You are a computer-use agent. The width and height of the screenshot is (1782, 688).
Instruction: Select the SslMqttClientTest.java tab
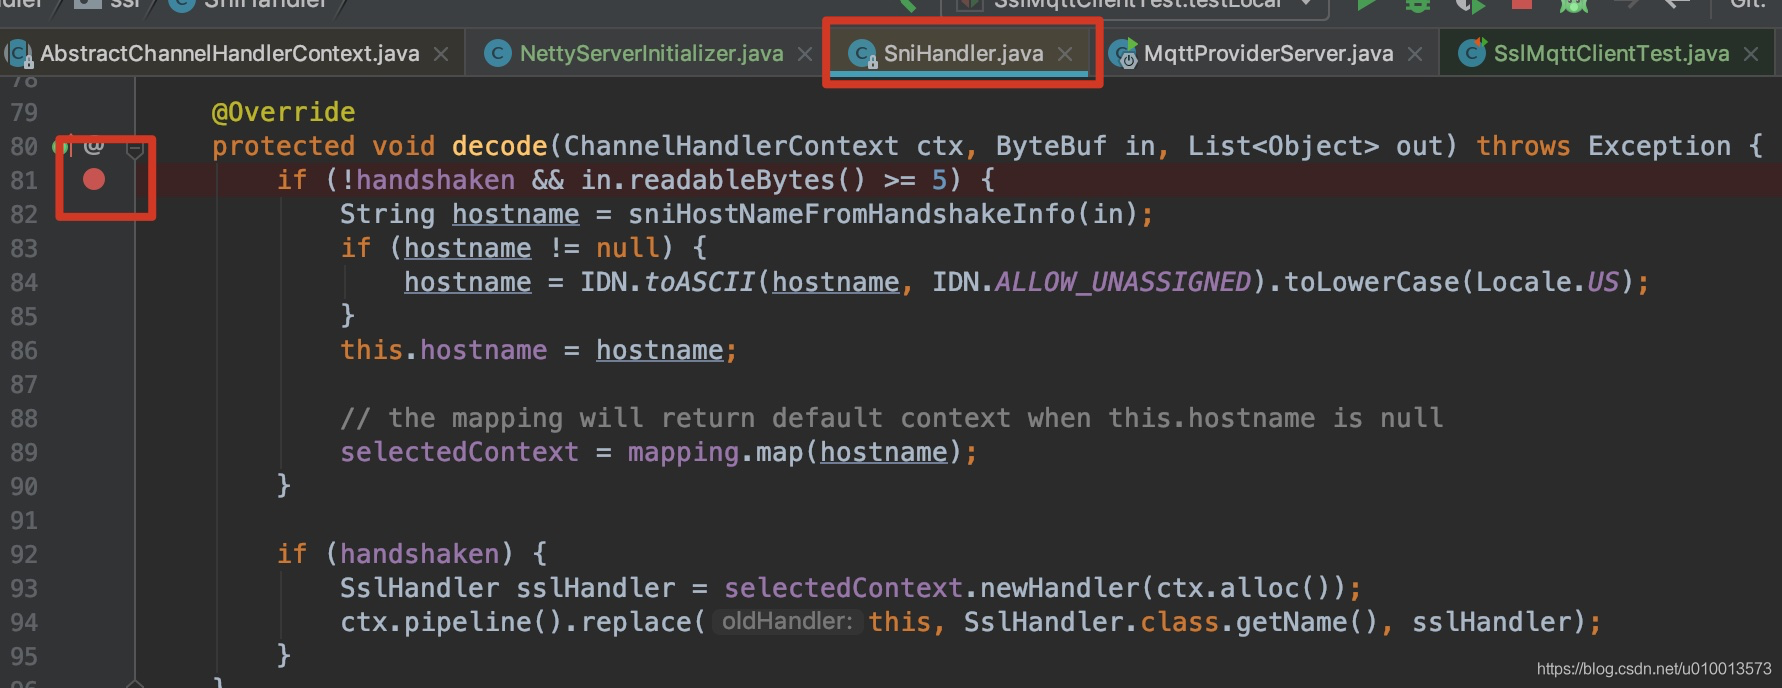click(x=1611, y=54)
